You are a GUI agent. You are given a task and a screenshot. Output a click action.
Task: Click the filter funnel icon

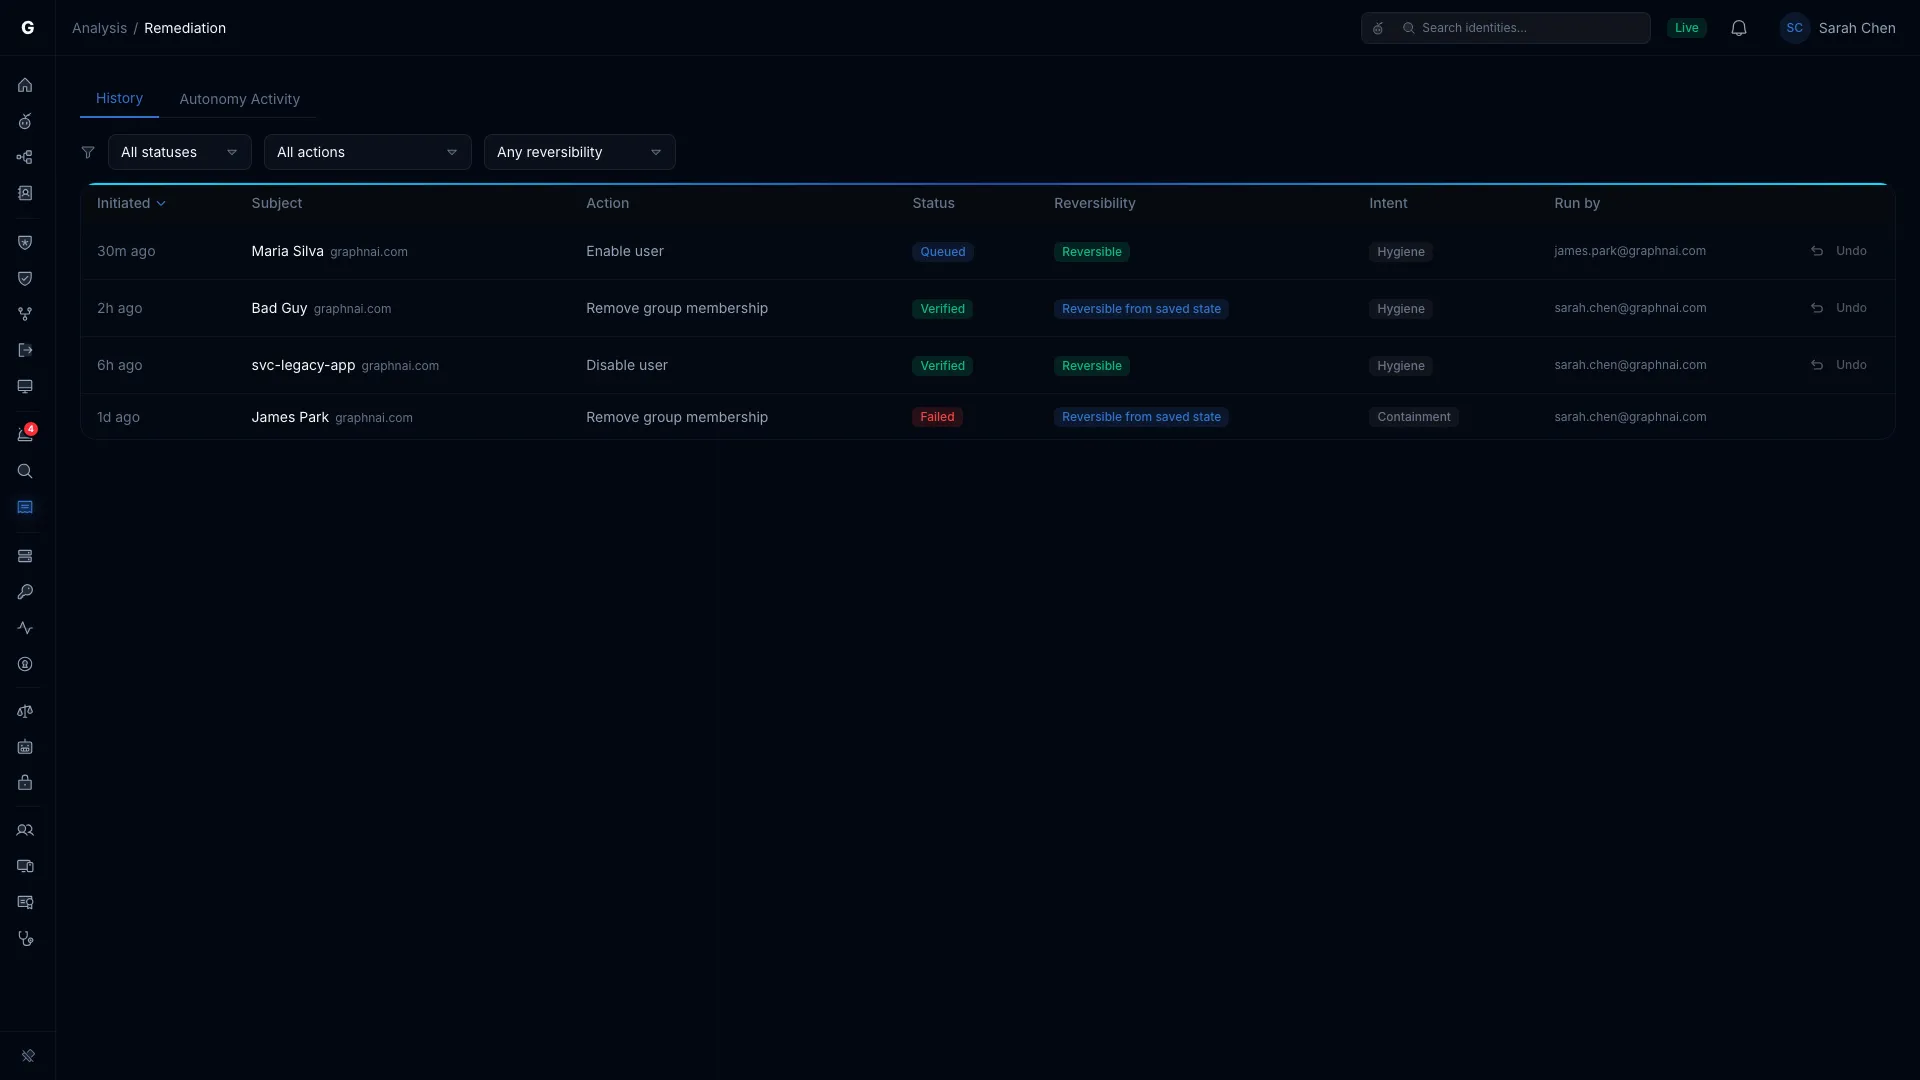click(x=88, y=152)
